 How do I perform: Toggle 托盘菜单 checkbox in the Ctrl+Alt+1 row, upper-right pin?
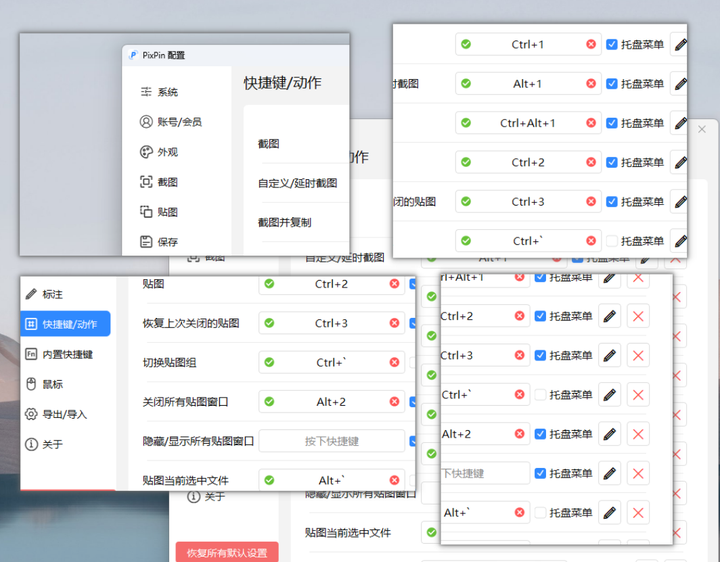tap(612, 123)
